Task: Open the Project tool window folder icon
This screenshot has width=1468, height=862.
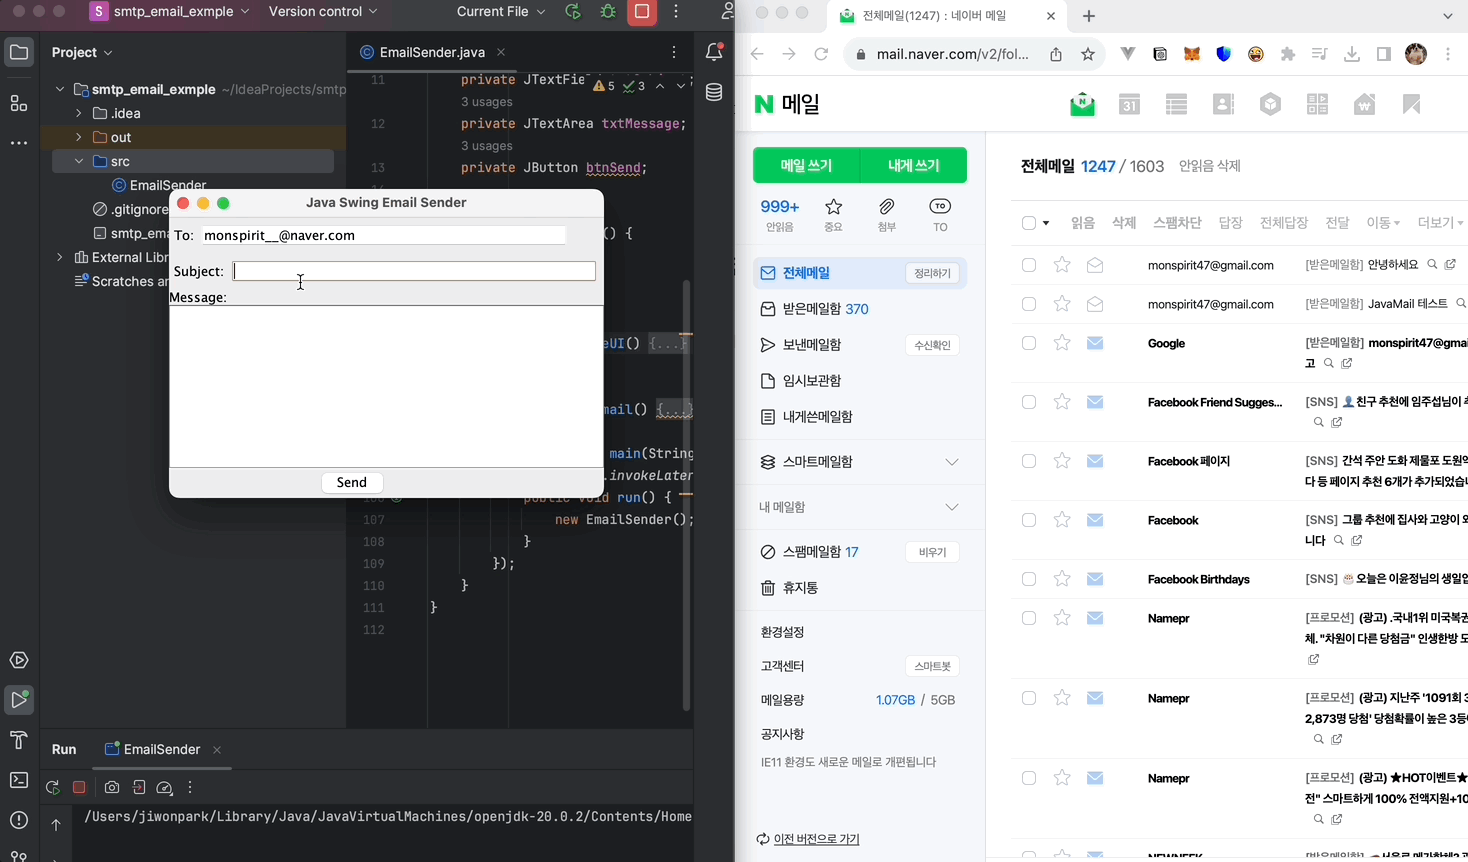Action: tap(19, 52)
